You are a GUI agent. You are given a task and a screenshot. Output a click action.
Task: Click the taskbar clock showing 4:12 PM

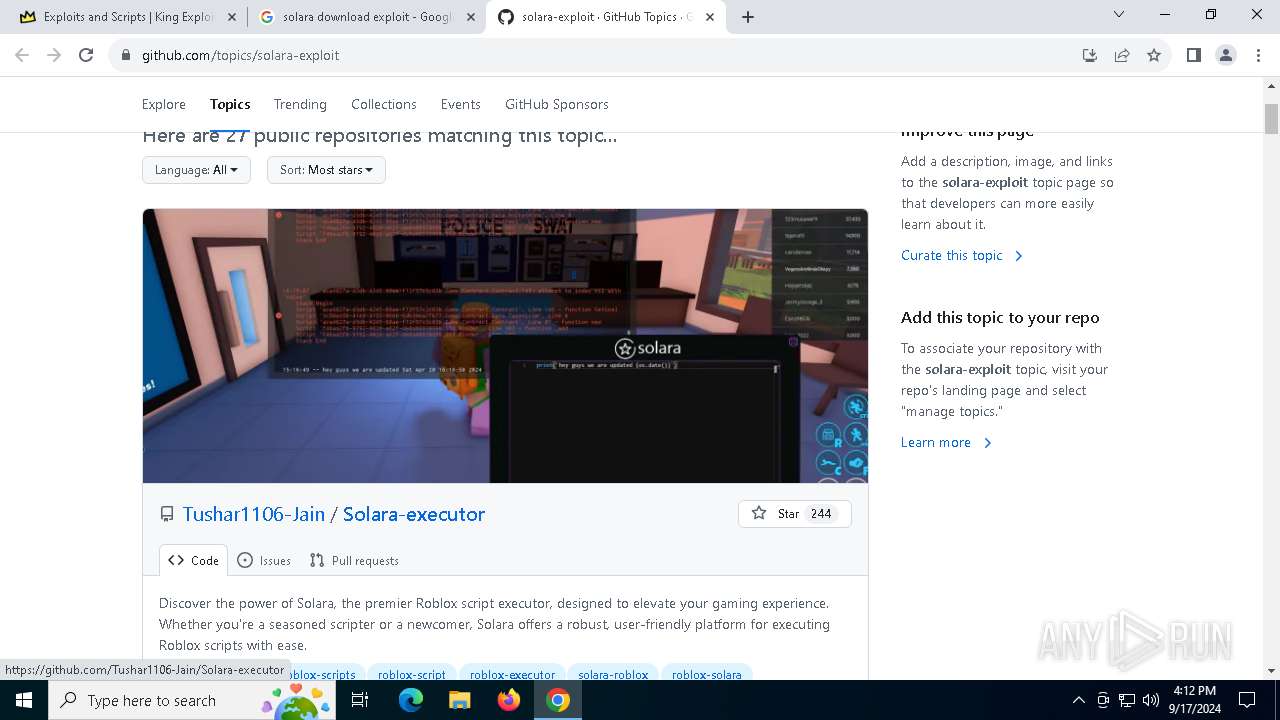1195,700
